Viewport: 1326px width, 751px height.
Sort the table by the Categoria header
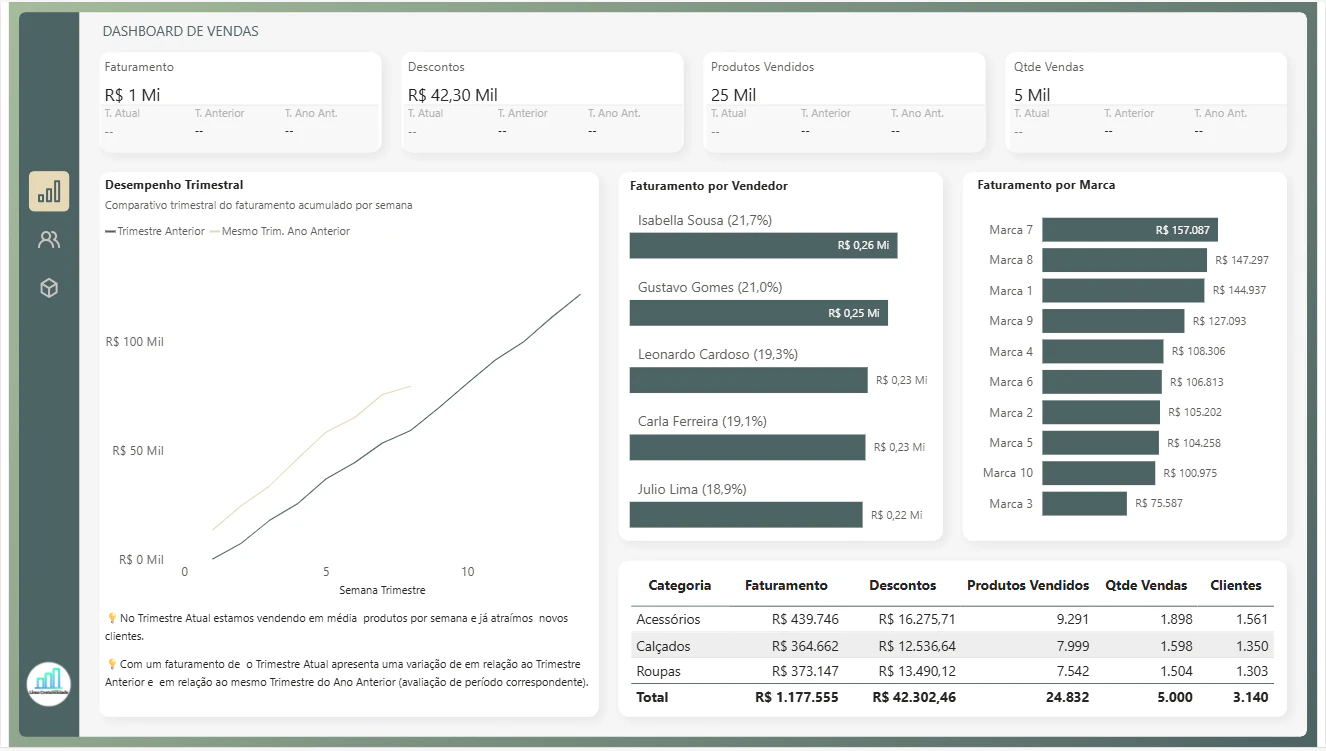point(680,585)
